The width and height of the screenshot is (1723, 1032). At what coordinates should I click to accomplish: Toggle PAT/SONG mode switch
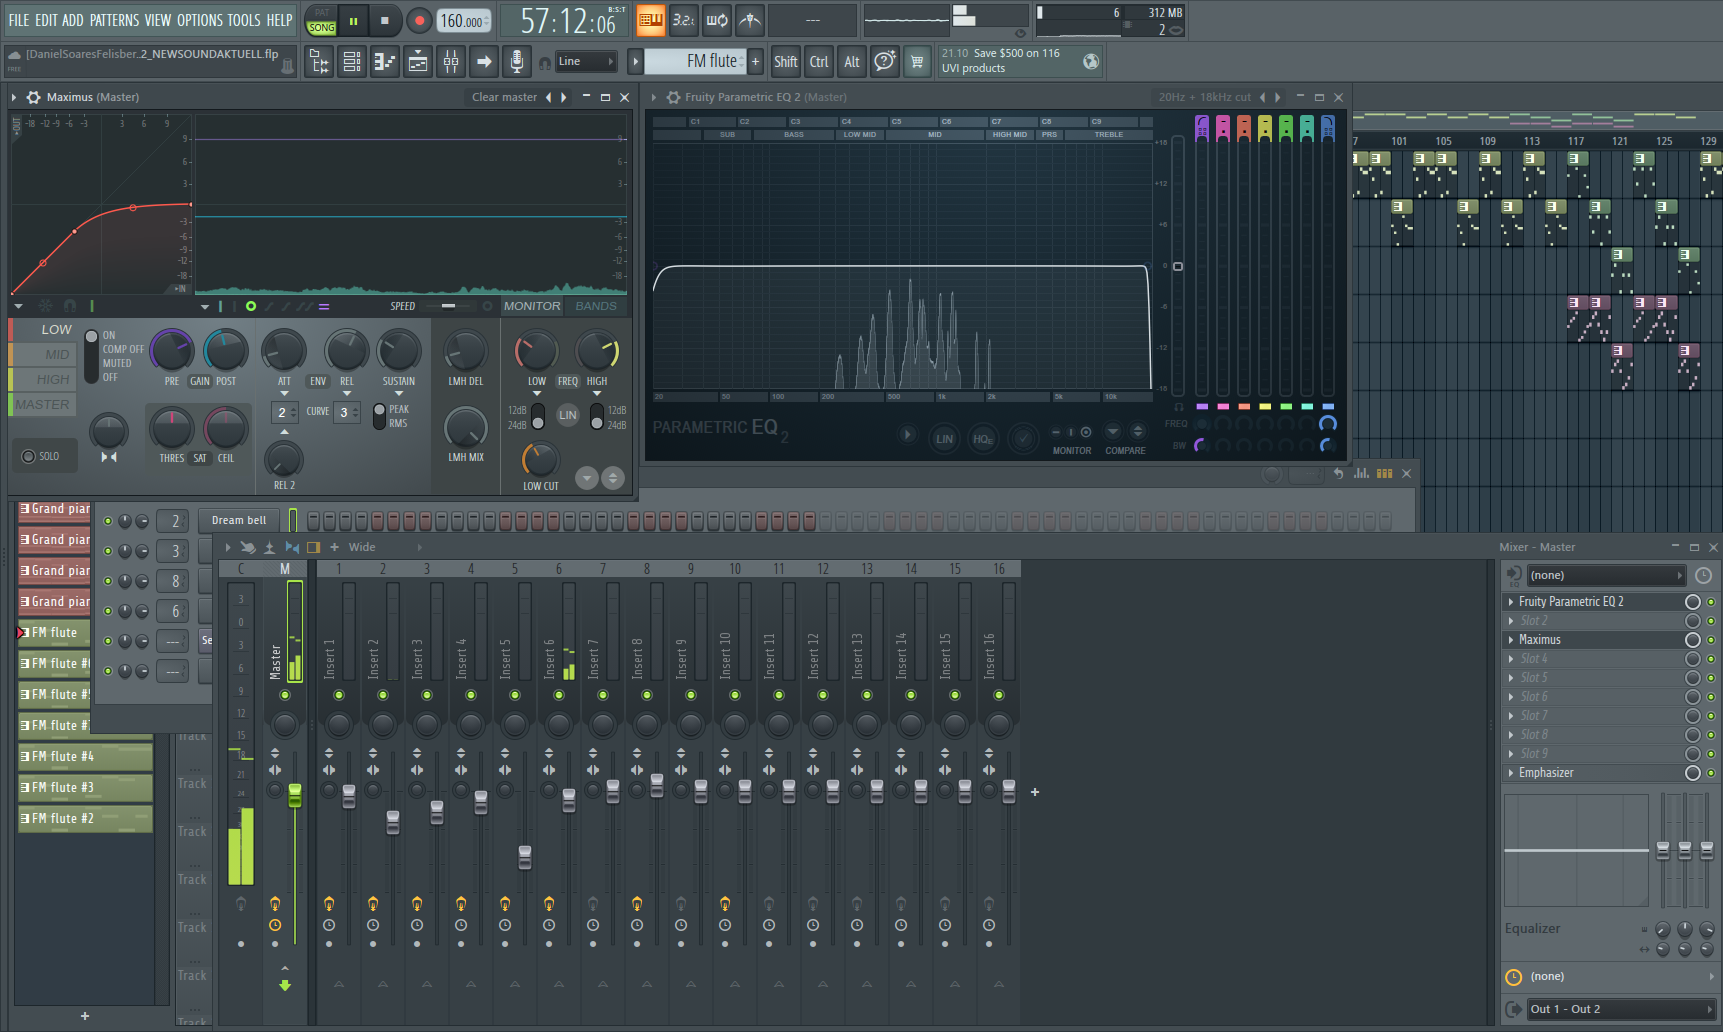pyautogui.click(x=321, y=20)
